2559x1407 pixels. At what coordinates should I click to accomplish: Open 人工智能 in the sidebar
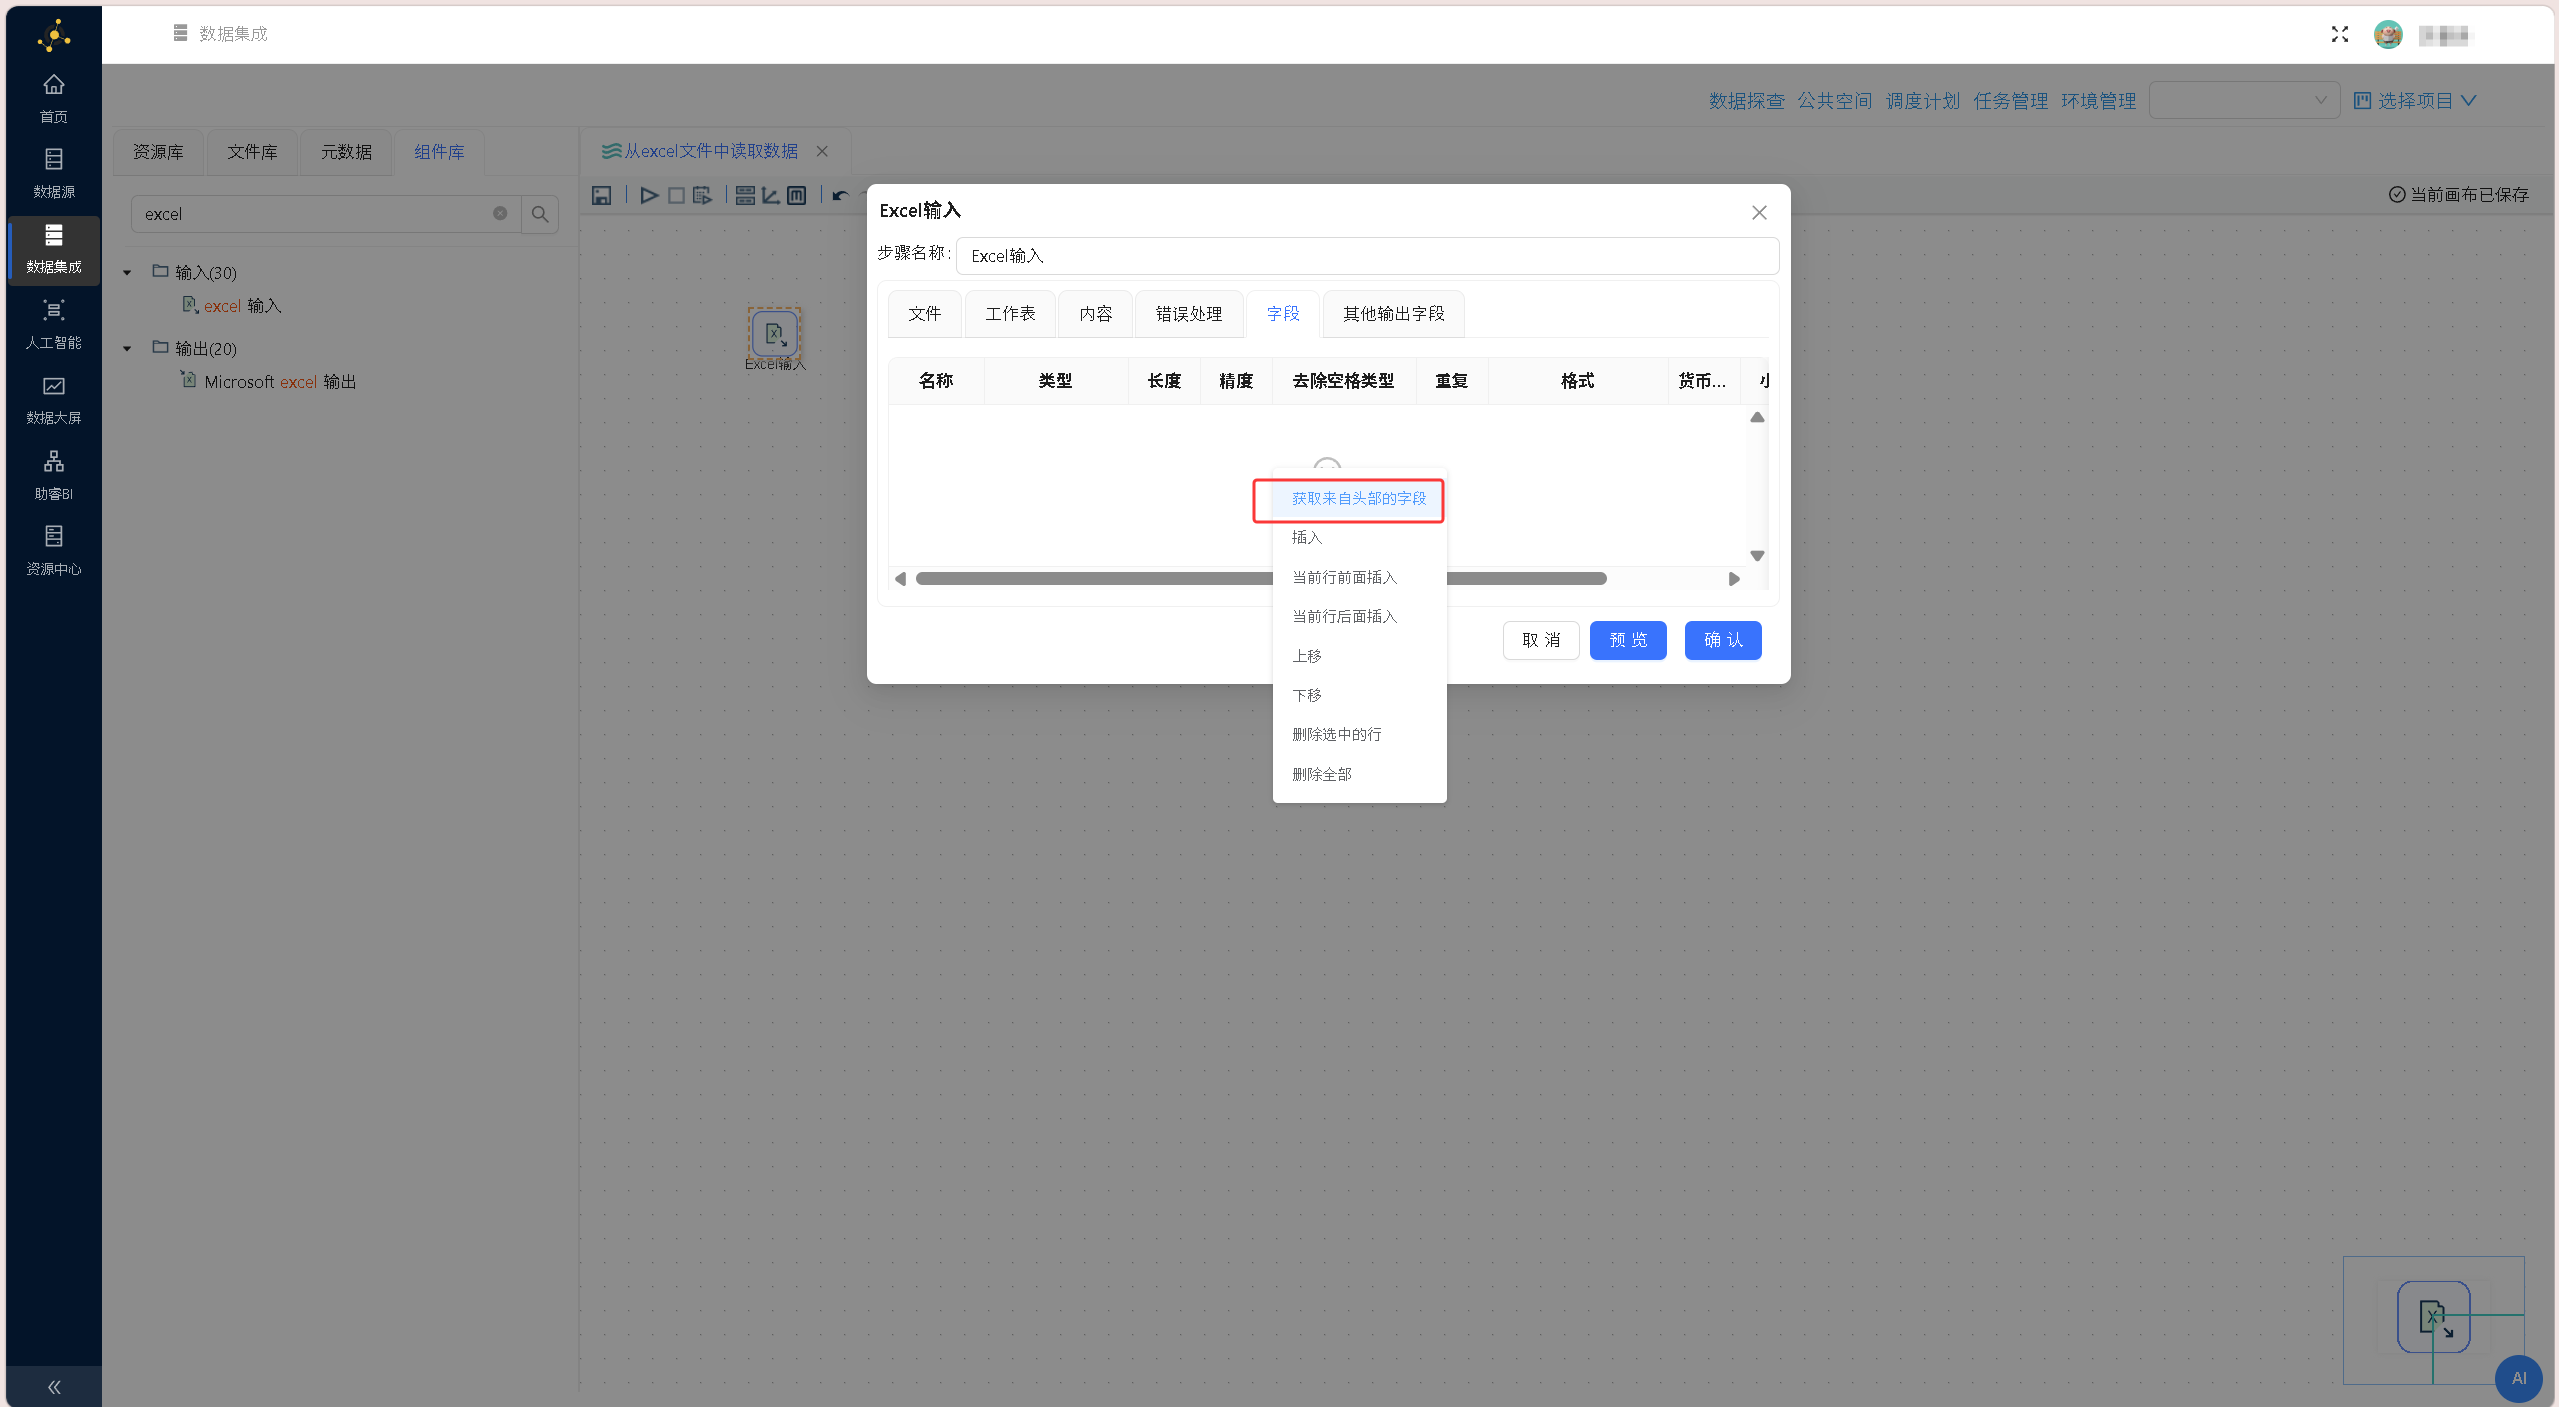pos(54,324)
